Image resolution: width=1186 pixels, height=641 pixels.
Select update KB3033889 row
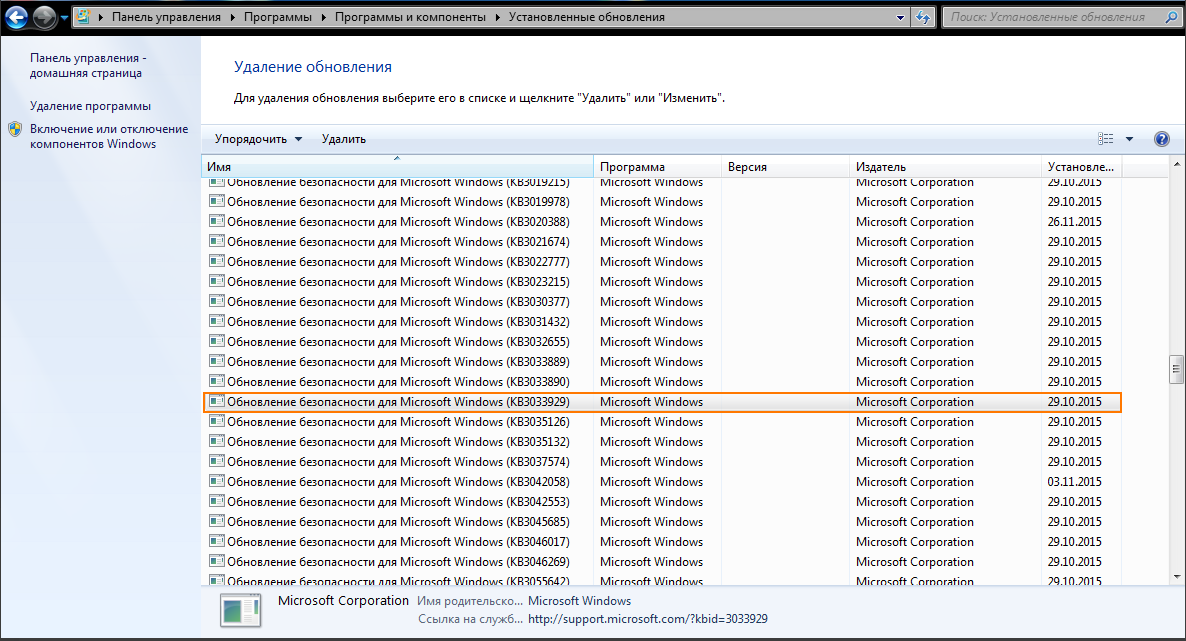click(663, 362)
